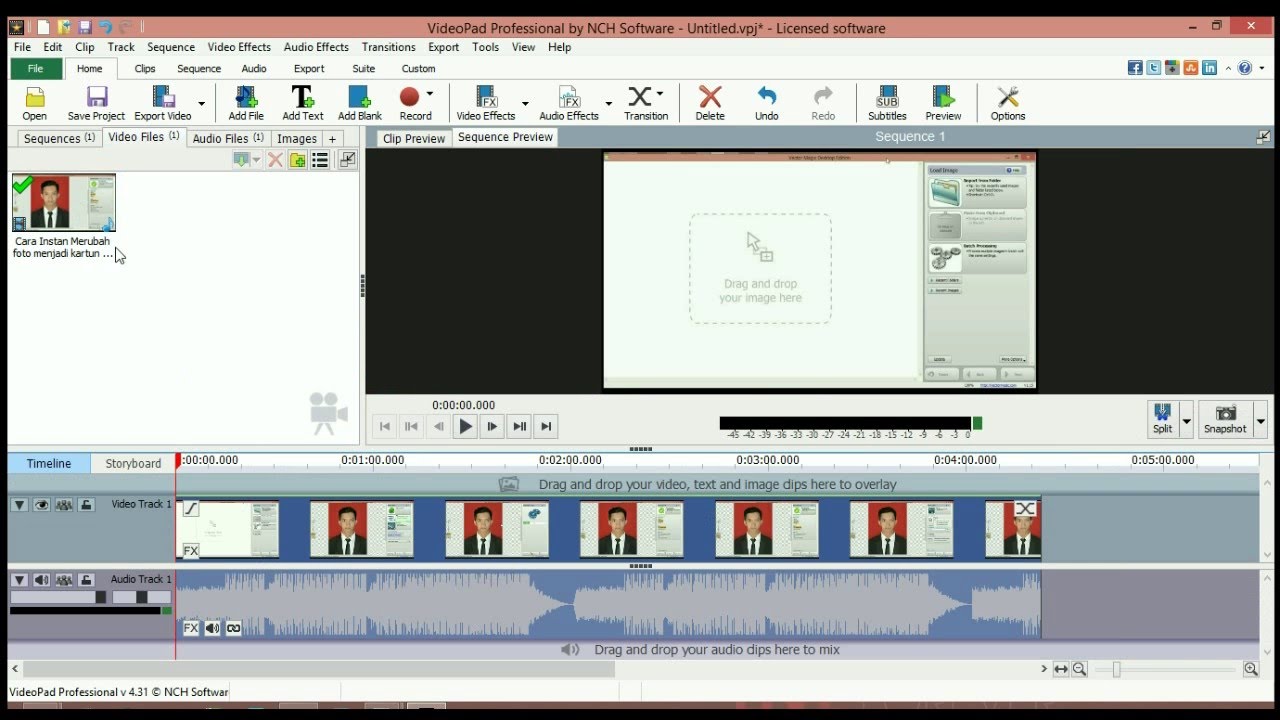Open Video Effects from the toolbar
The image size is (1280, 720).
pyautogui.click(x=486, y=103)
